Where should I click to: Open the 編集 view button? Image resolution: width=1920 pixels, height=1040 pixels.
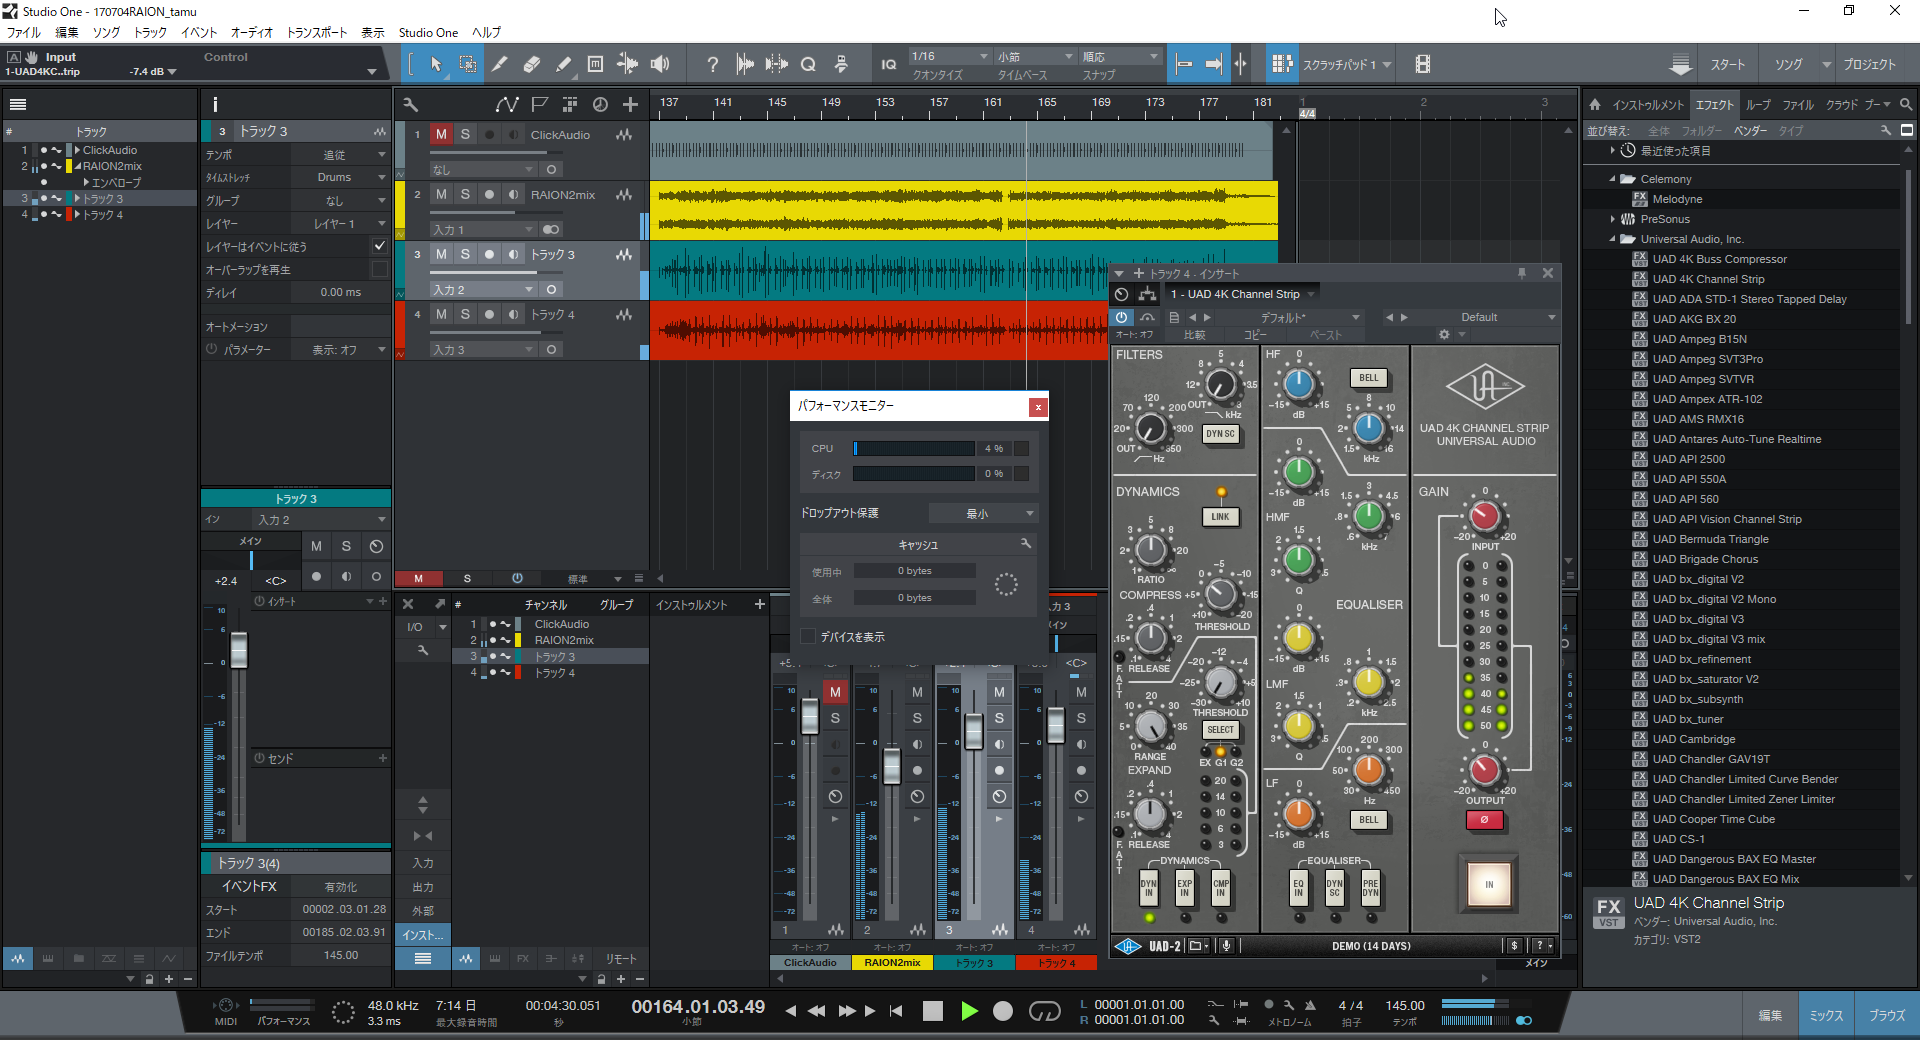click(x=1770, y=1015)
